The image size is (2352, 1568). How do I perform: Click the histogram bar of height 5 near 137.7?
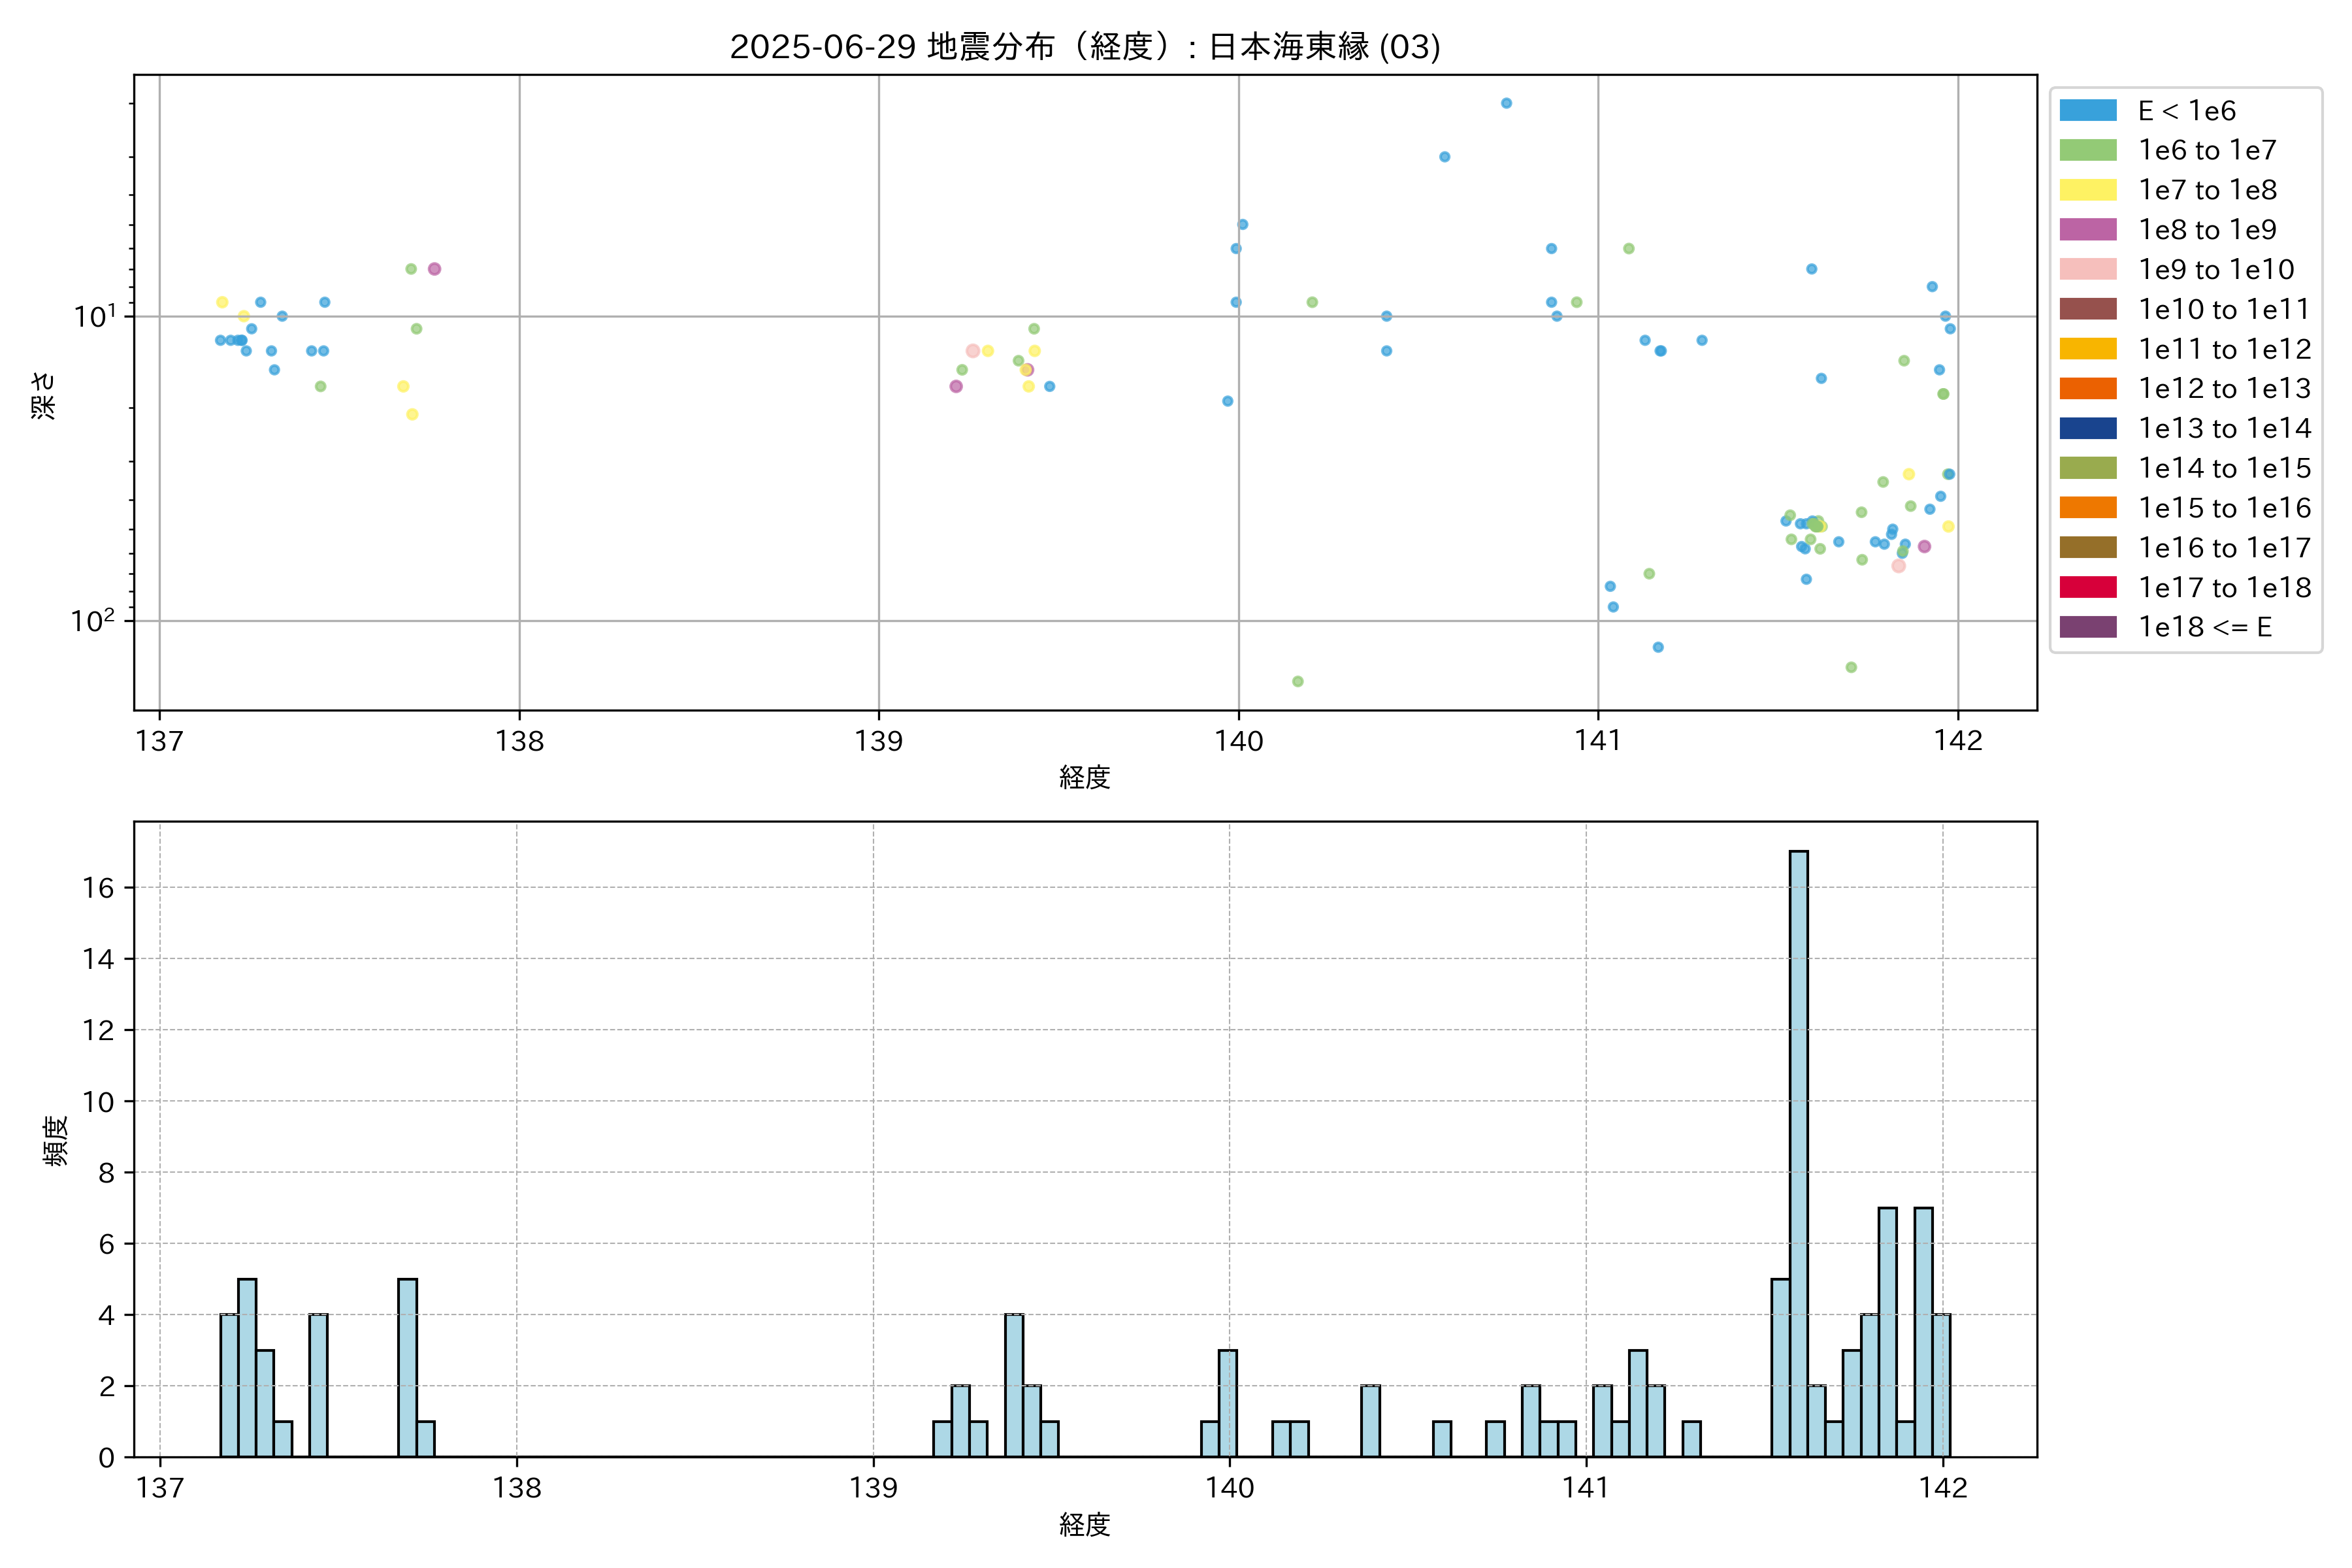point(407,1367)
